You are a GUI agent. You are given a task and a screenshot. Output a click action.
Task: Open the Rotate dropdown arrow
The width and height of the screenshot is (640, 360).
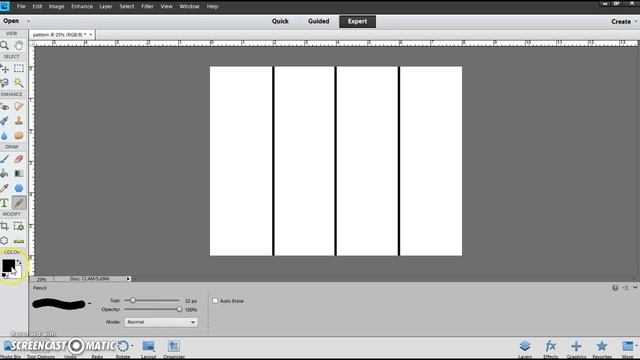132,346
